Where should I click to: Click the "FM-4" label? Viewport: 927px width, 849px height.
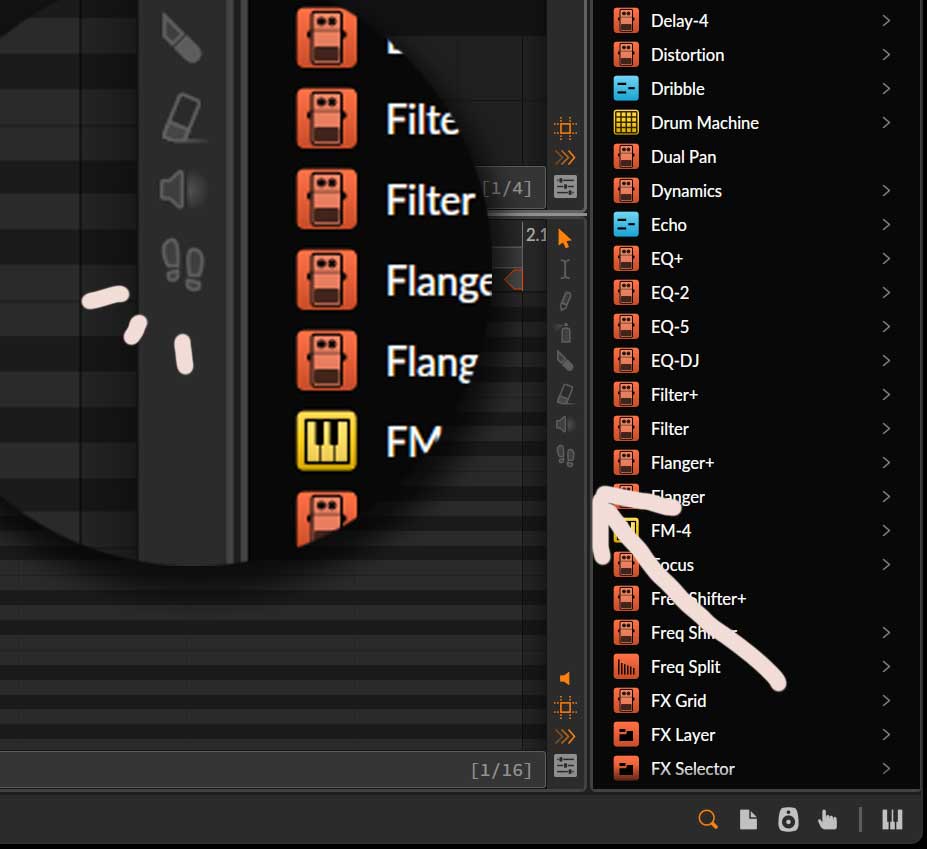pyautogui.click(x=671, y=531)
